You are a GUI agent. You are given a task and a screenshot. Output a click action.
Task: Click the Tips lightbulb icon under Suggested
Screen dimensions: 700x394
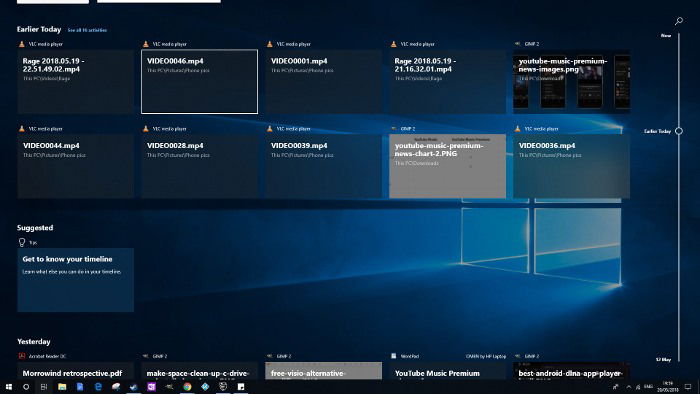(x=22, y=242)
